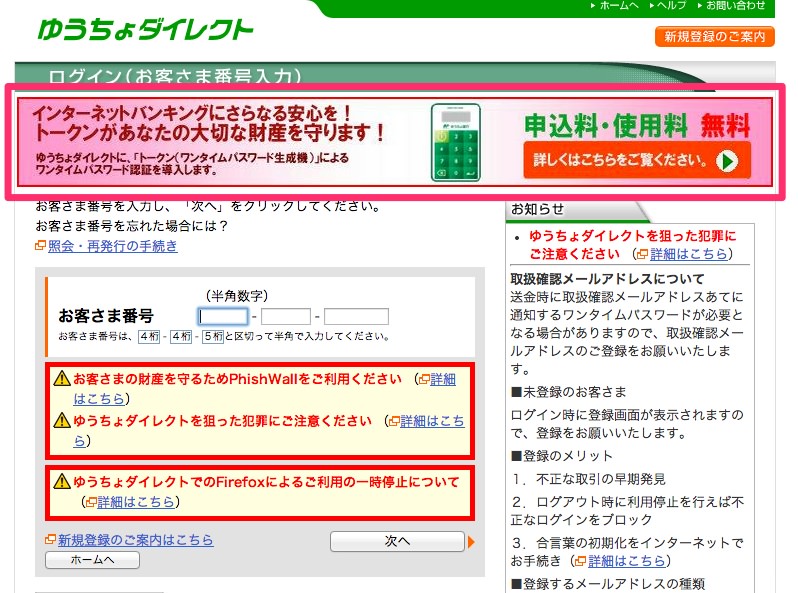Click external-link icon beside 照会・再発行の手続き
798x593 pixels.
pos(40,246)
